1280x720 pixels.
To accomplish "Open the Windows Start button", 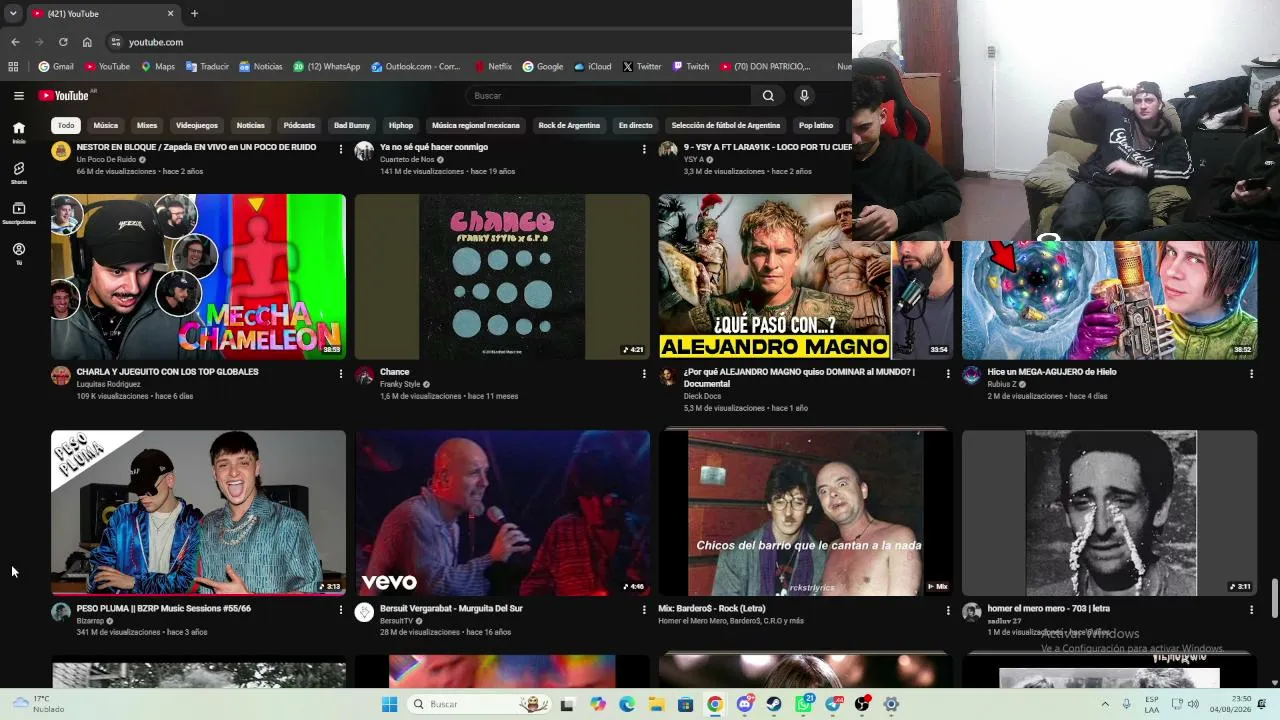I will pyautogui.click(x=389, y=704).
